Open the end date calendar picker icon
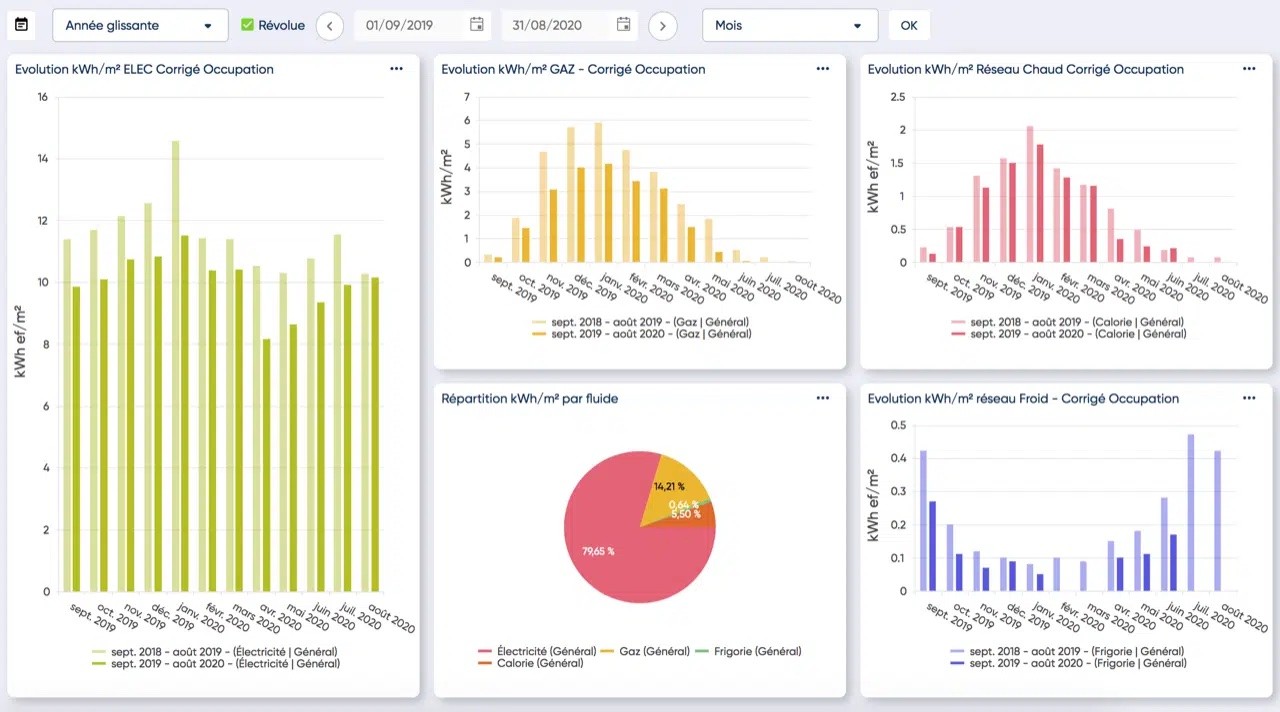This screenshot has width=1280, height=712. [623, 25]
